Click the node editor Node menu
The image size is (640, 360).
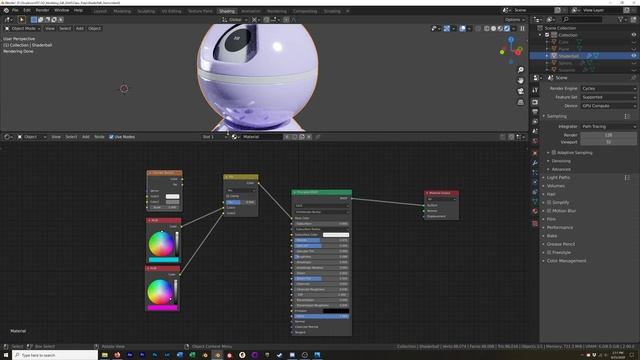click(x=99, y=137)
